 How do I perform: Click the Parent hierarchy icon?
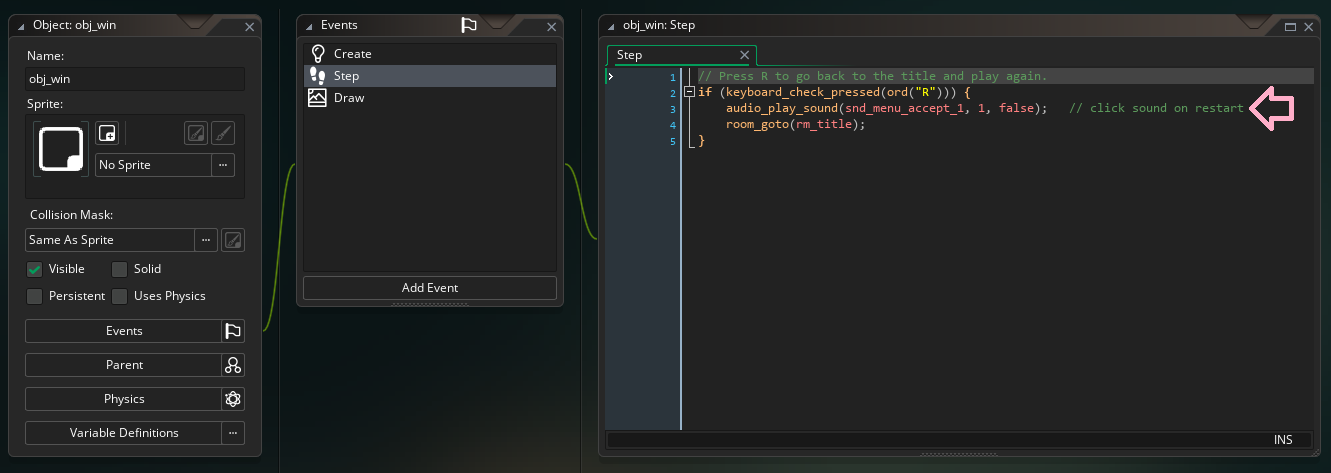tap(233, 365)
